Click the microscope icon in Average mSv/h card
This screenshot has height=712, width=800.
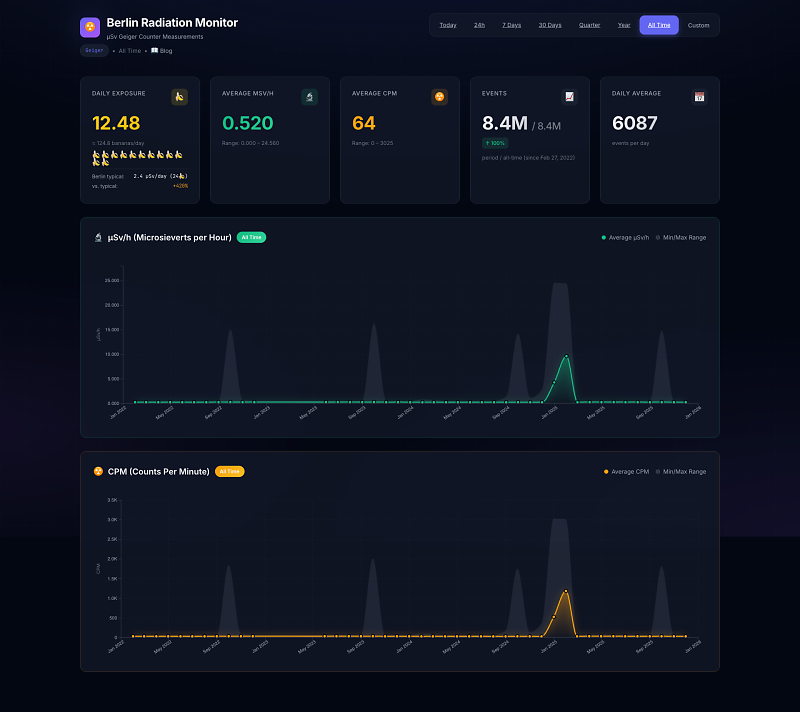pos(309,97)
